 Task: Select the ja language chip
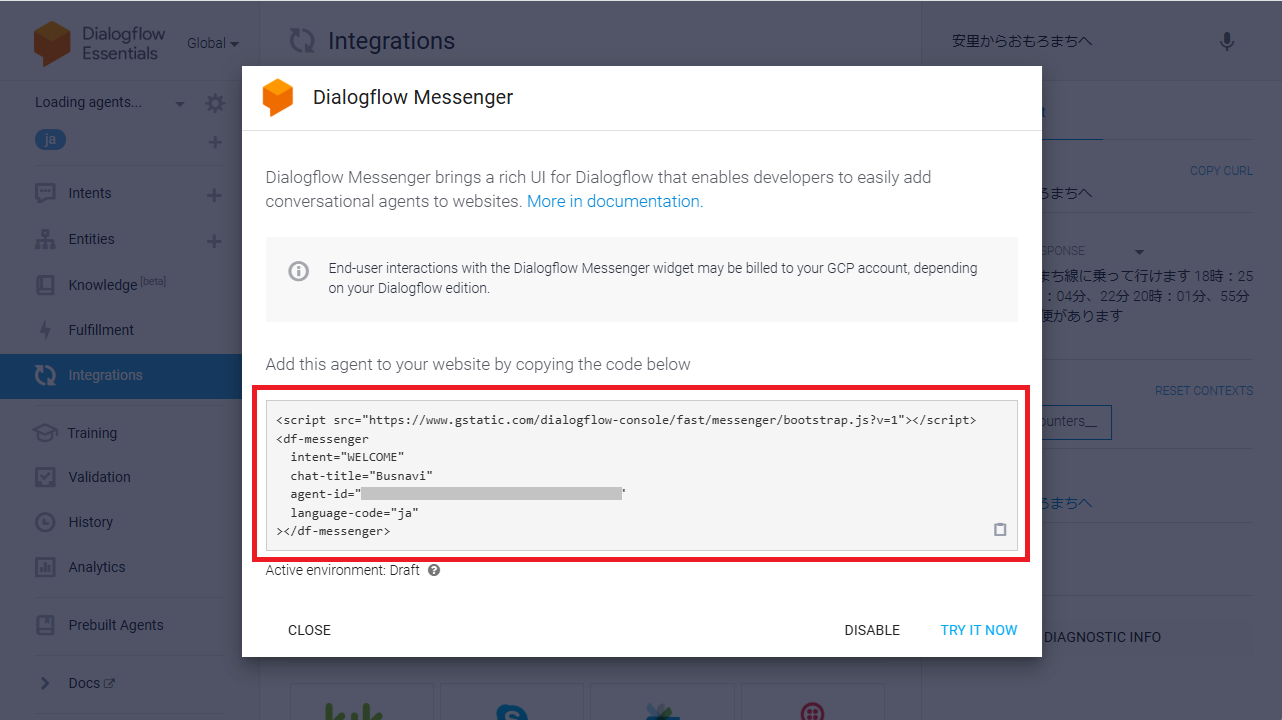pos(50,140)
